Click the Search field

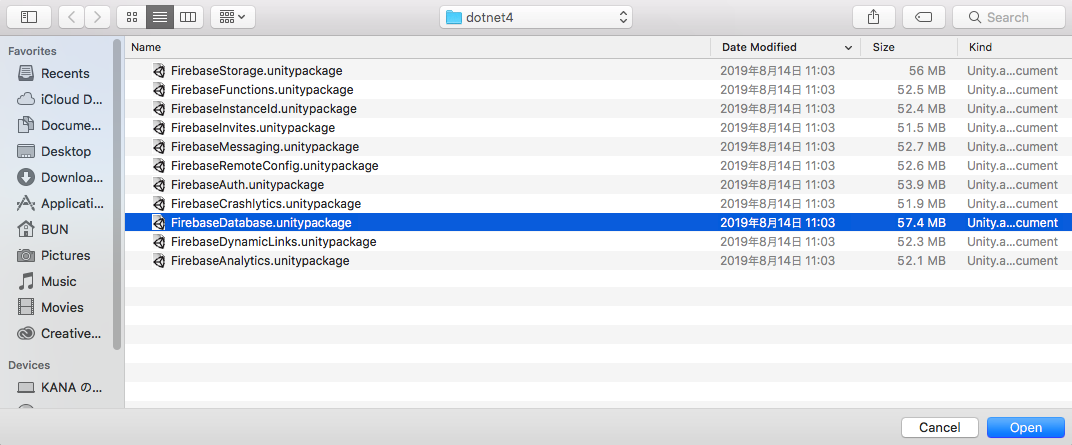pos(1008,17)
